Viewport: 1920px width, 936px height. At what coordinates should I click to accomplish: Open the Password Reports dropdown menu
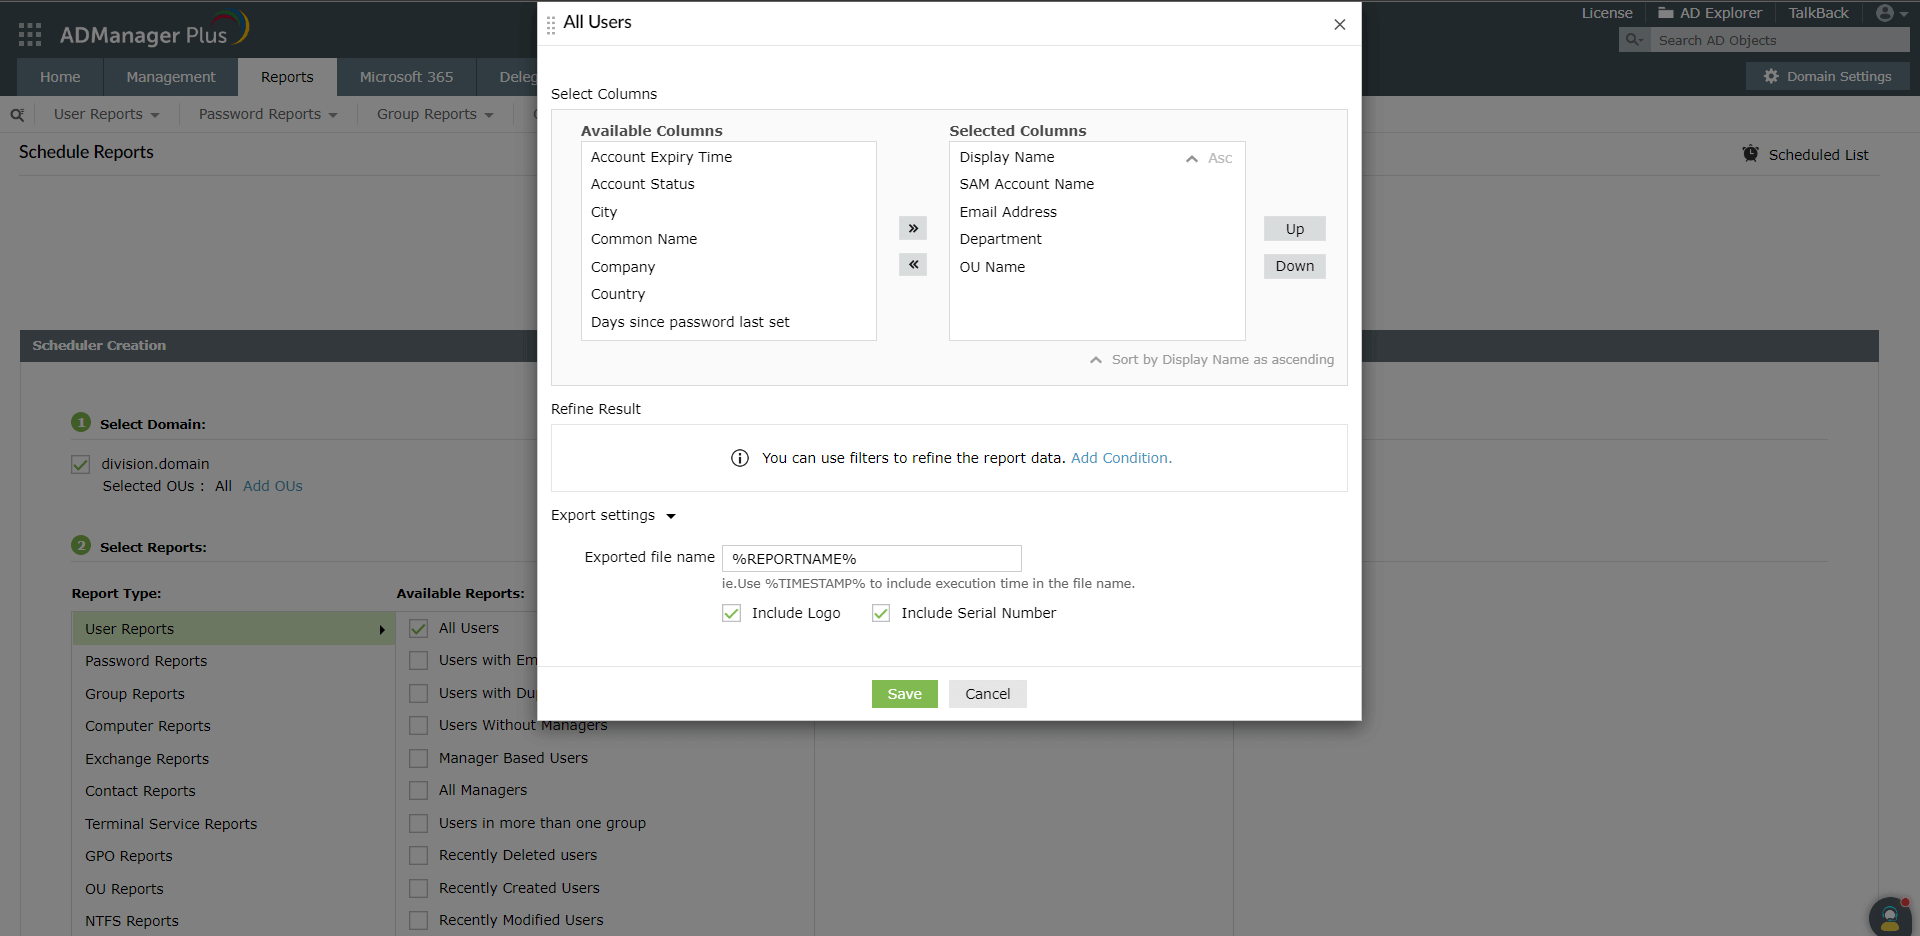[x=268, y=114]
